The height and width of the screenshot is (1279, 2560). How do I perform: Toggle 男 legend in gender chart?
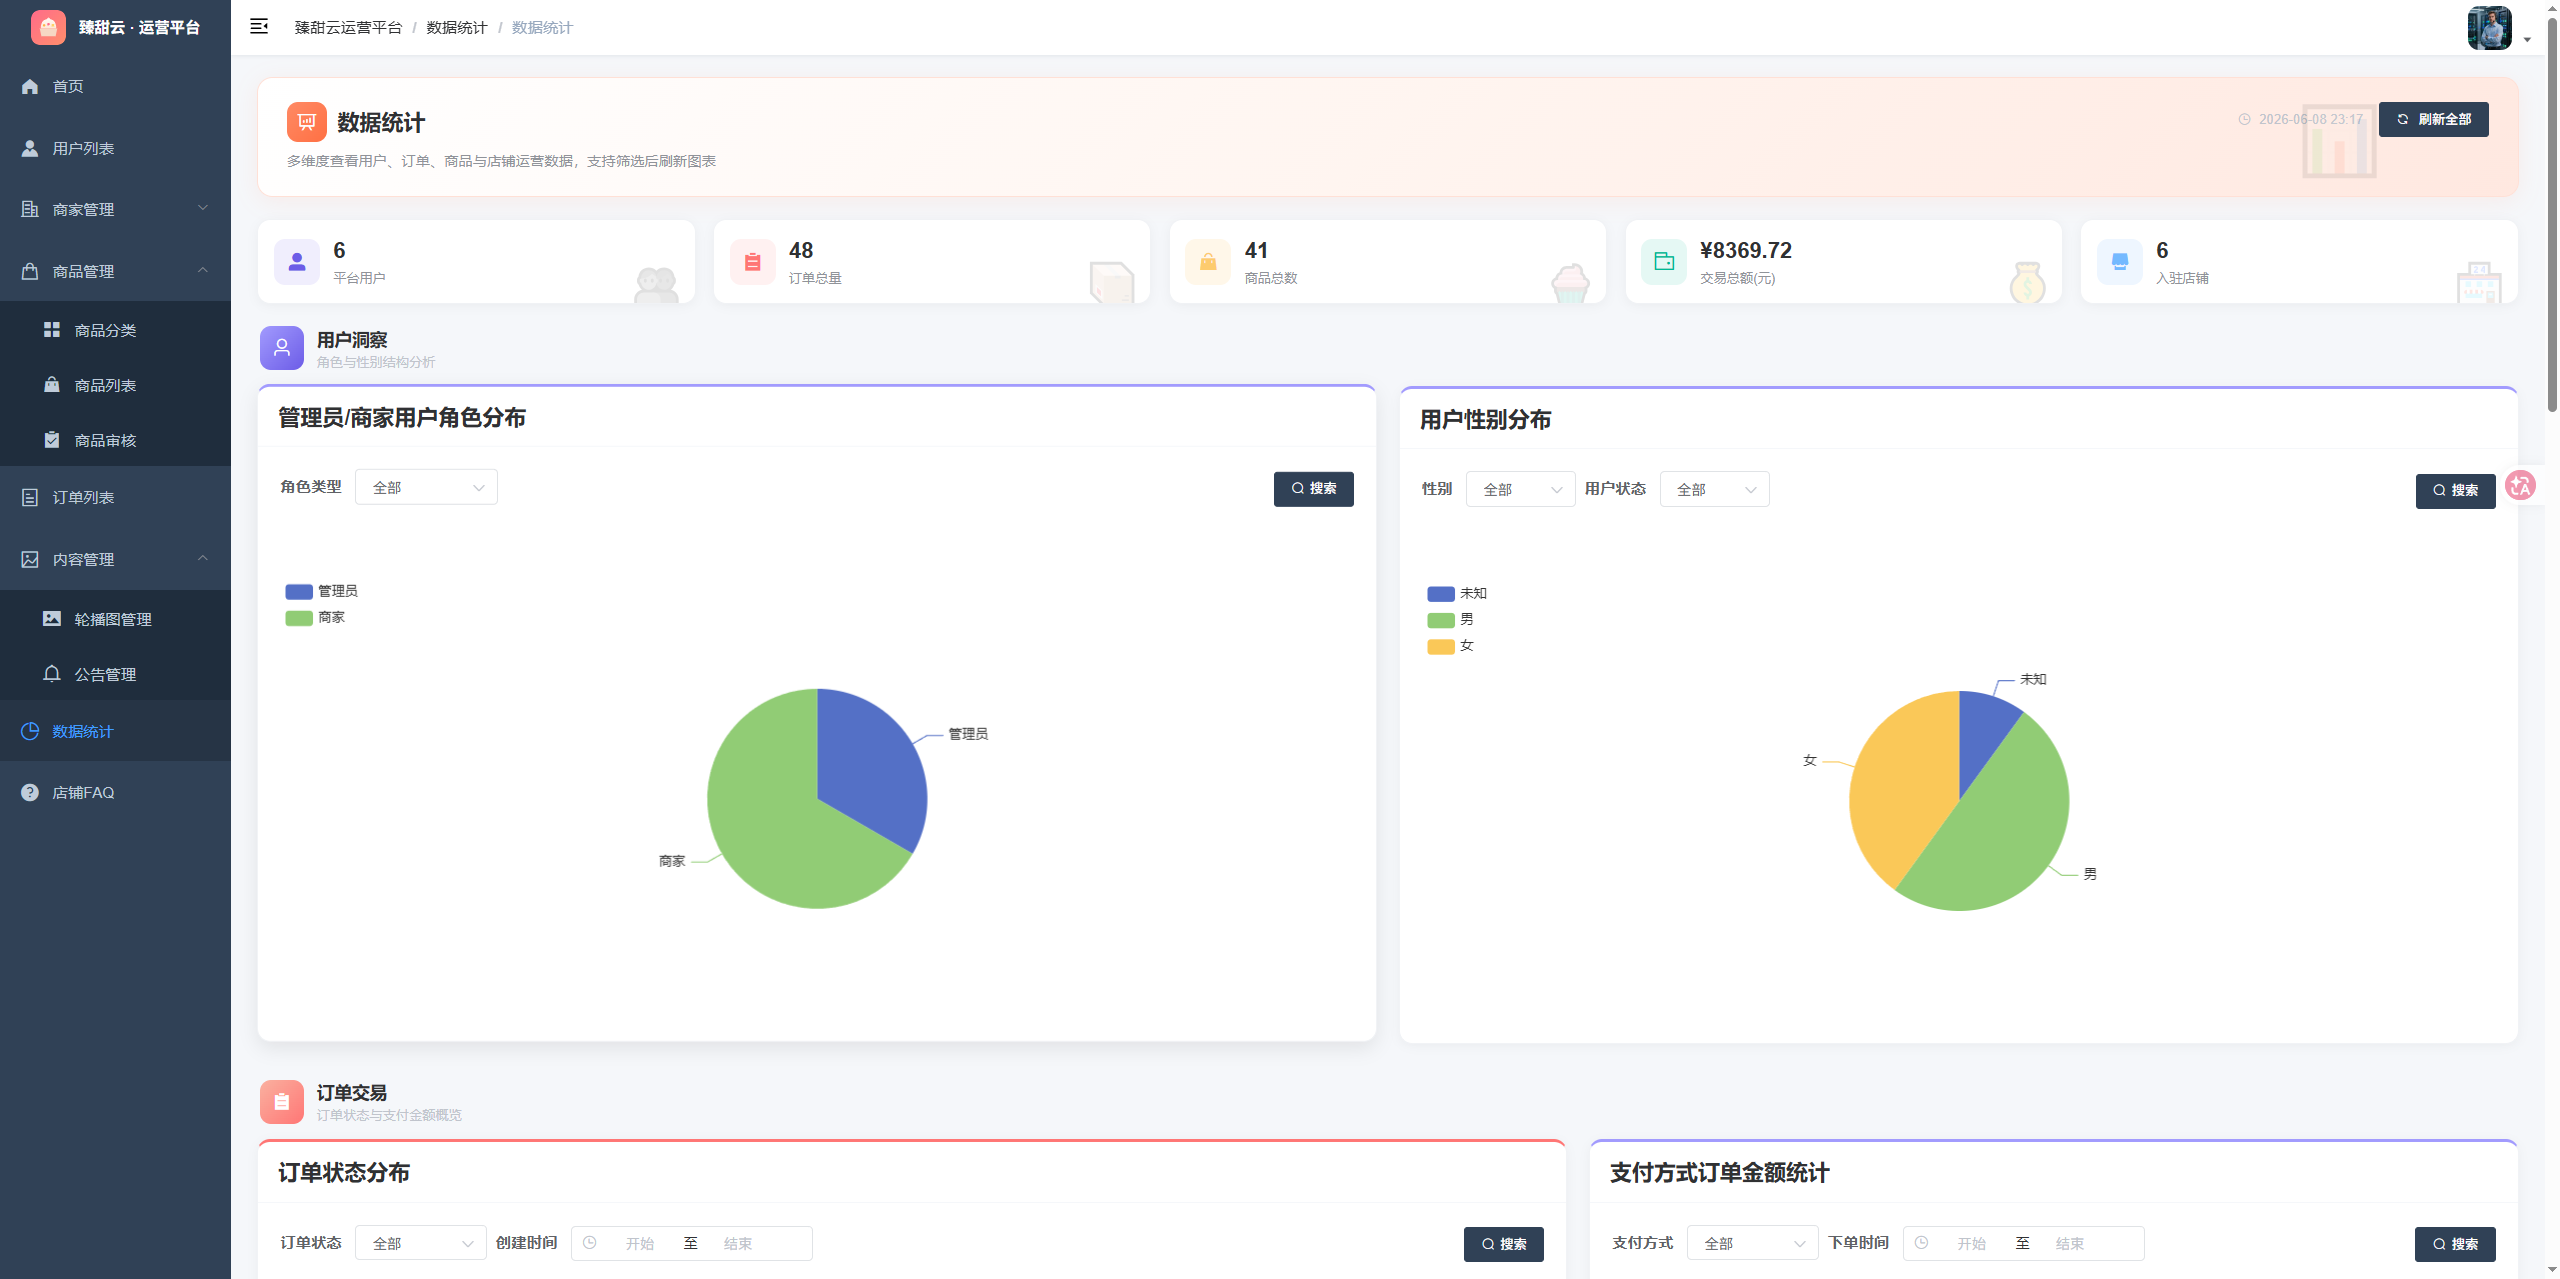(x=1450, y=620)
